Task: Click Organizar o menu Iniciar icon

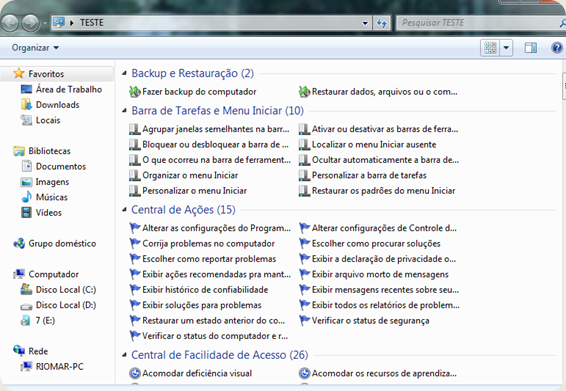Action: click(135, 175)
